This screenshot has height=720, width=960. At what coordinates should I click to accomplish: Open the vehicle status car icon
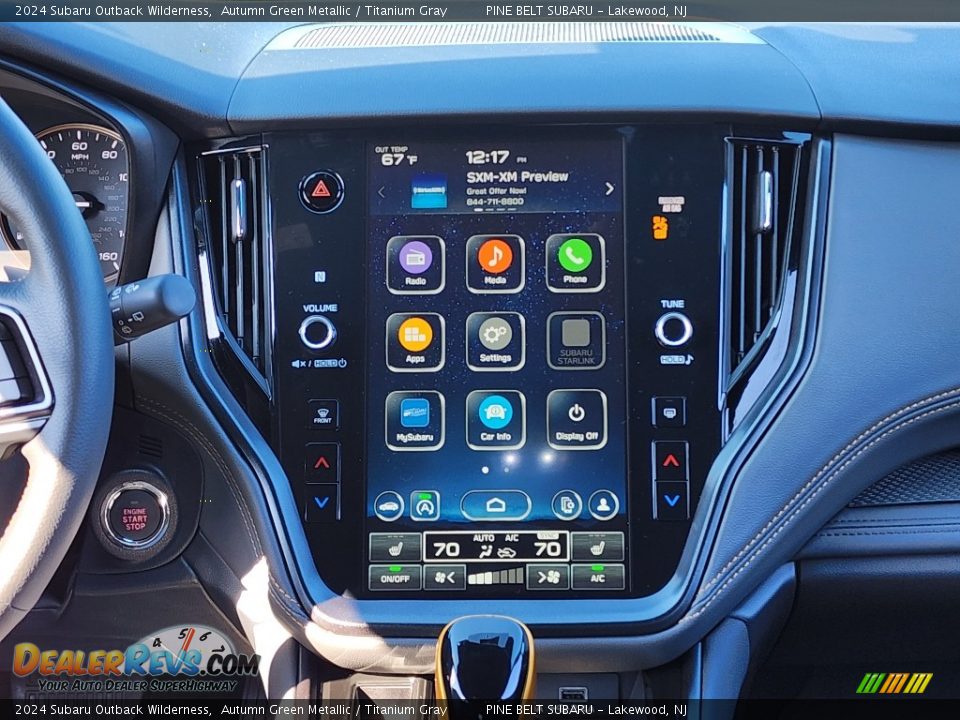(389, 506)
